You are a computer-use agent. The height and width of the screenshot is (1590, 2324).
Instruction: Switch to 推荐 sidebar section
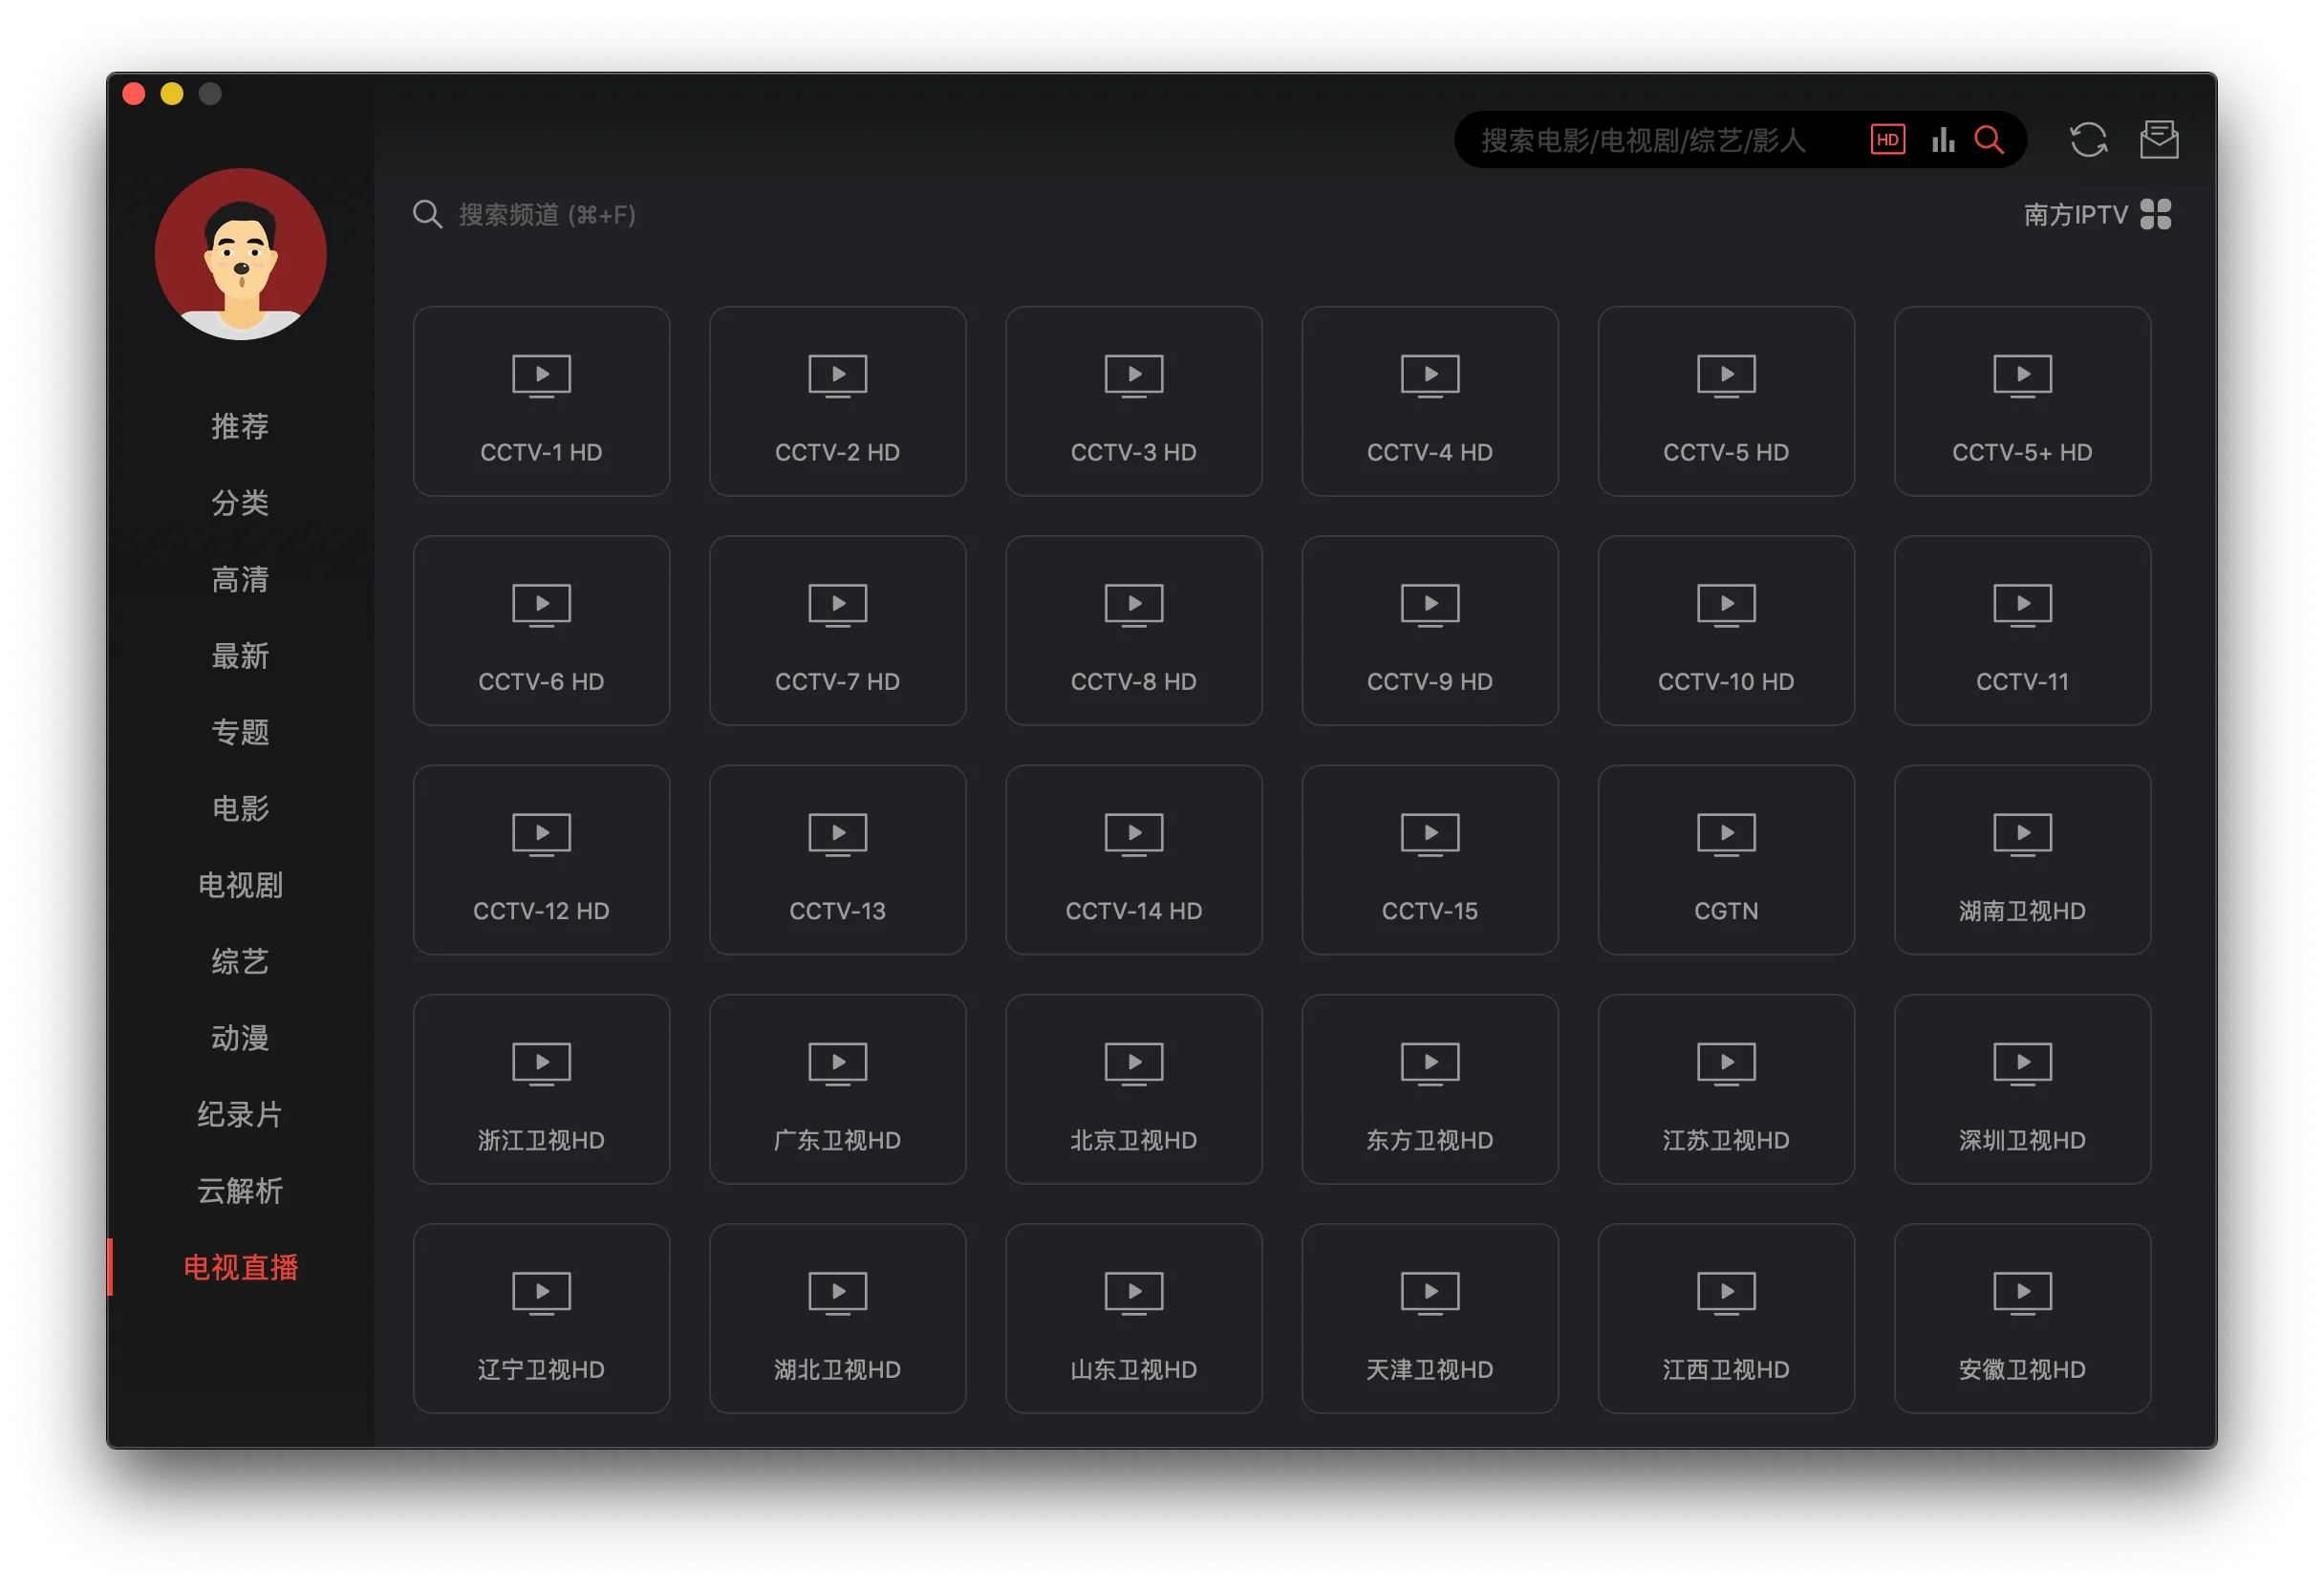point(240,427)
